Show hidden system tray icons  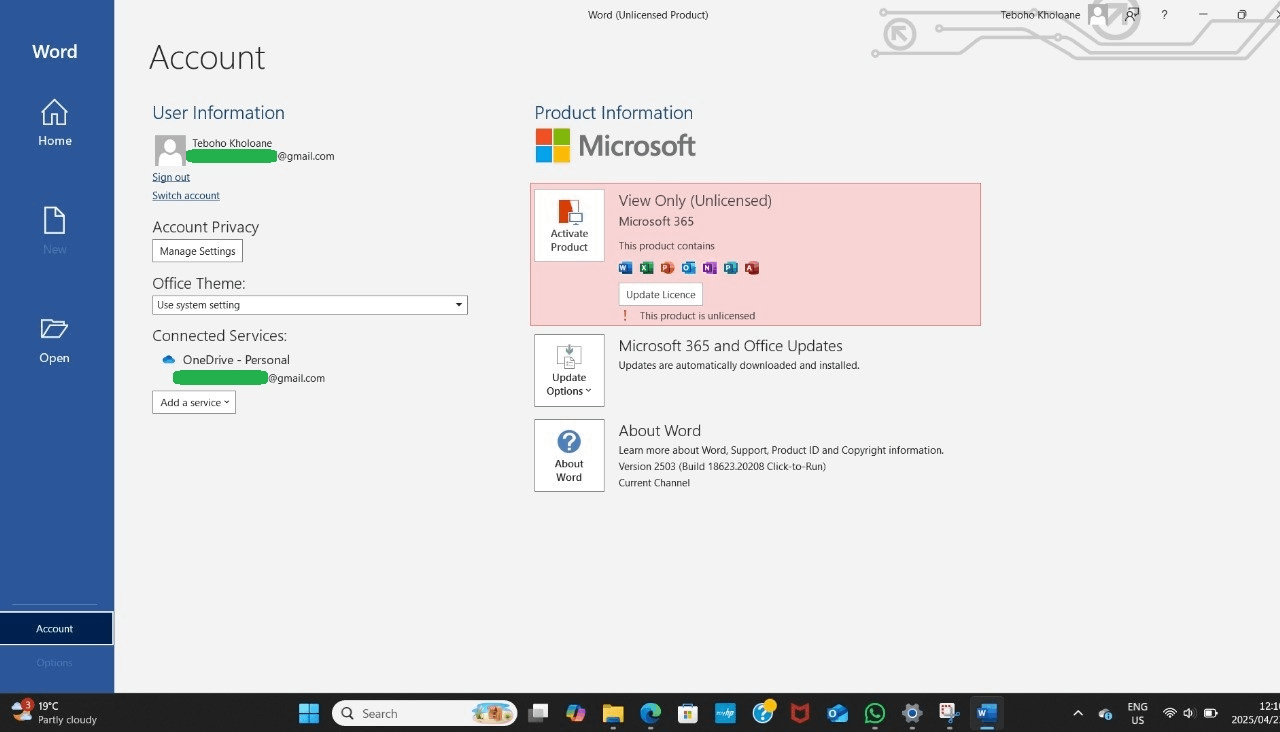pyautogui.click(x=1077, y=714)
